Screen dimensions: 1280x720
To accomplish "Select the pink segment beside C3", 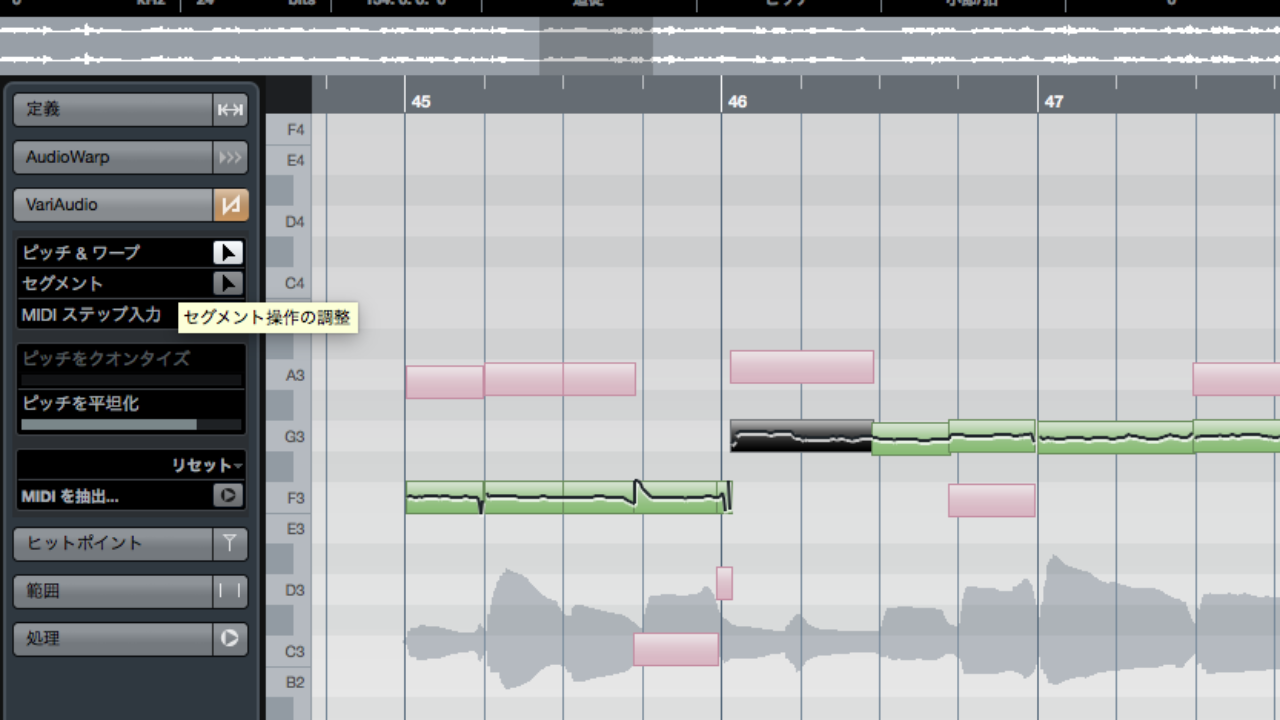I will point(676,649).
